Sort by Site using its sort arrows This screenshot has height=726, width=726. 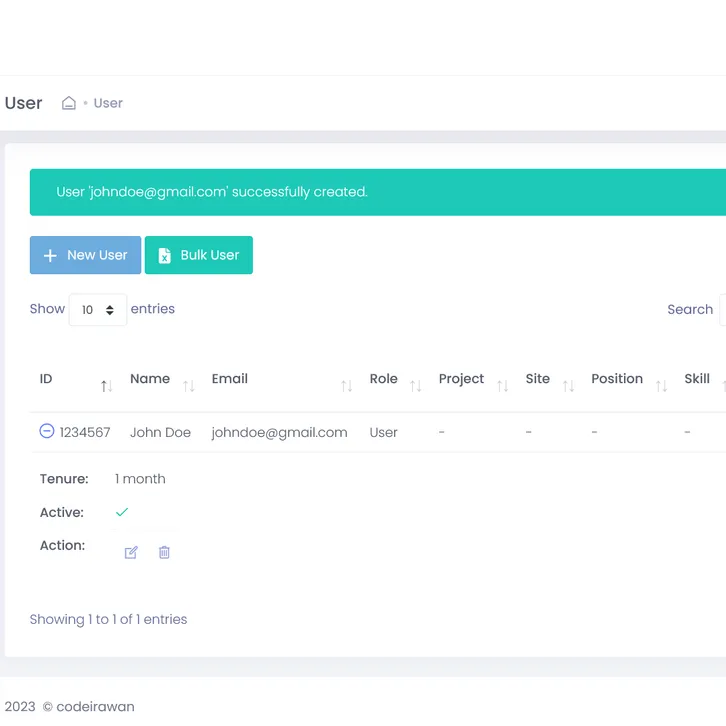pos(568,385)
